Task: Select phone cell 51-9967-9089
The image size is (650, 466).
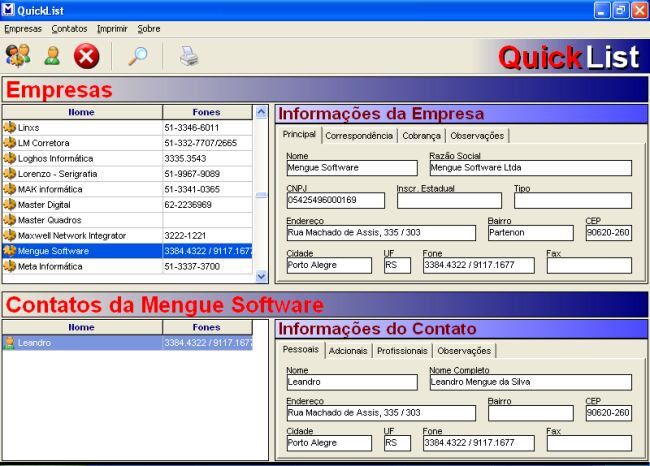Action: point(207,174)
